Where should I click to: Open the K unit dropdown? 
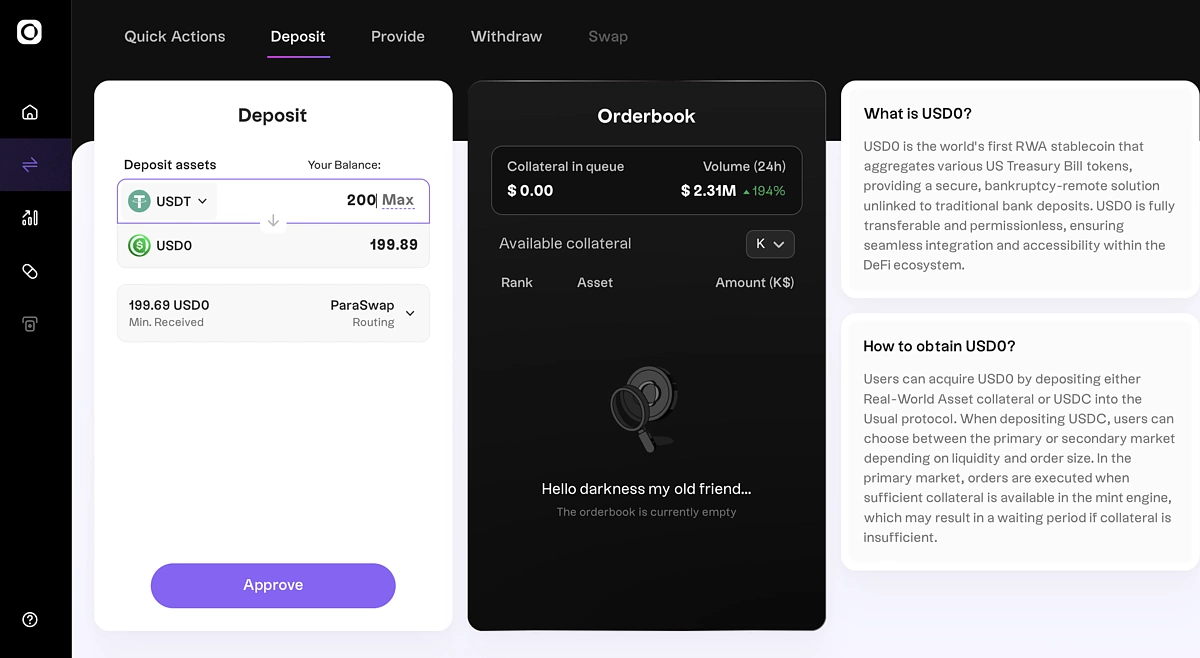coord(770,244)
